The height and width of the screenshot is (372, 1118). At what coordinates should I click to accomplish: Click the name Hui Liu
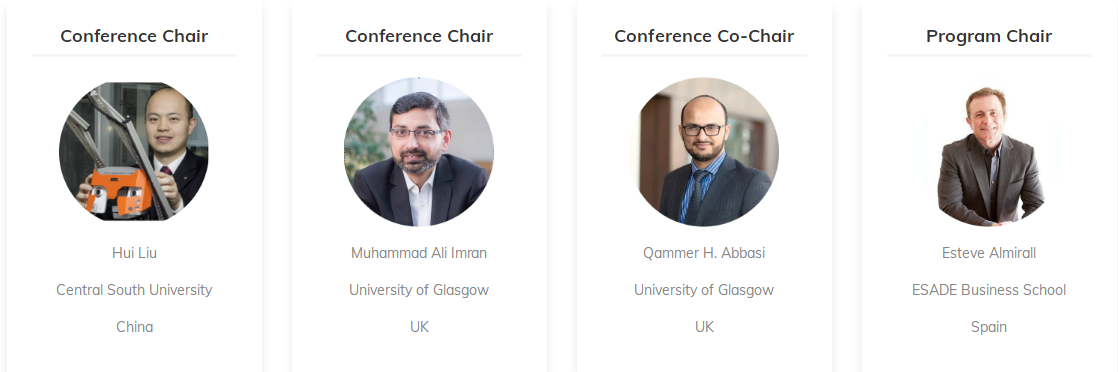coord(134,253)
